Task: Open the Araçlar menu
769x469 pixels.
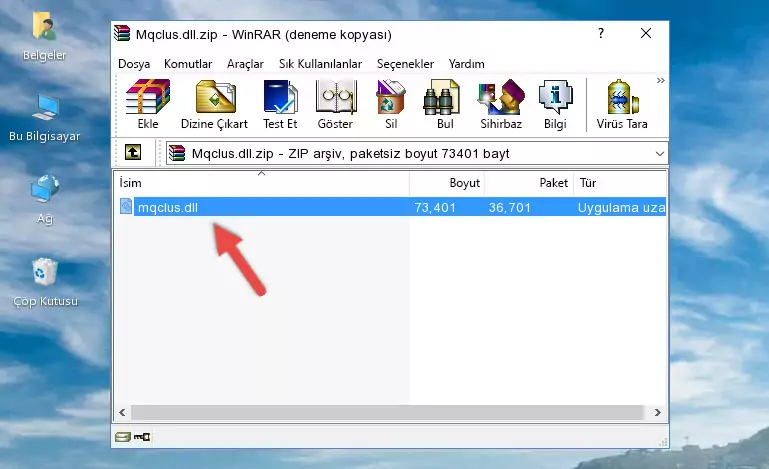Action: pyautogui.click(x=245, y=64)
